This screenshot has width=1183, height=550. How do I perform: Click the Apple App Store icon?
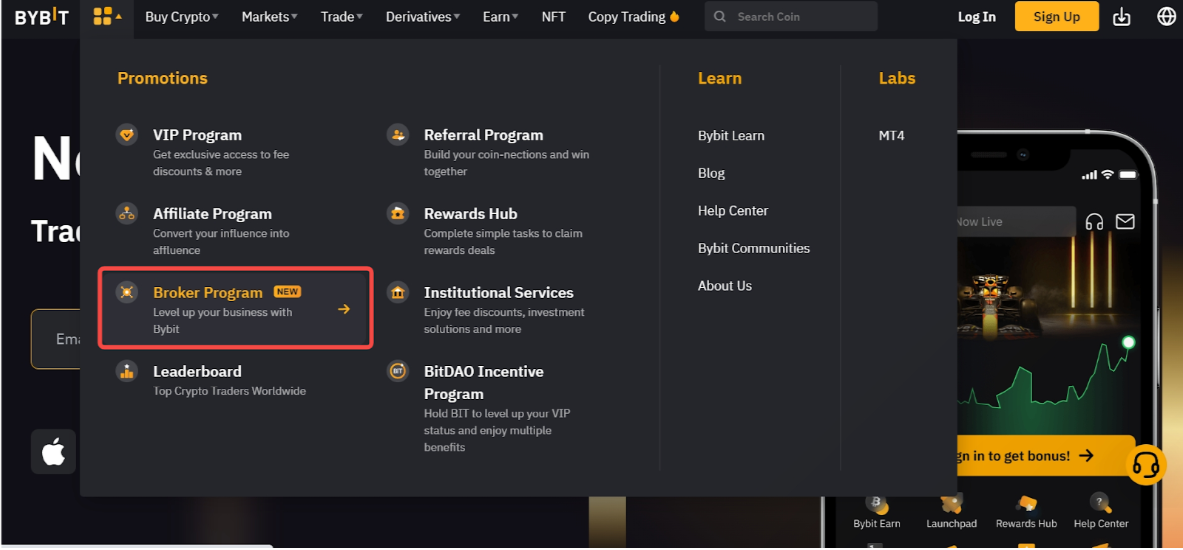[x=54, y=452]
